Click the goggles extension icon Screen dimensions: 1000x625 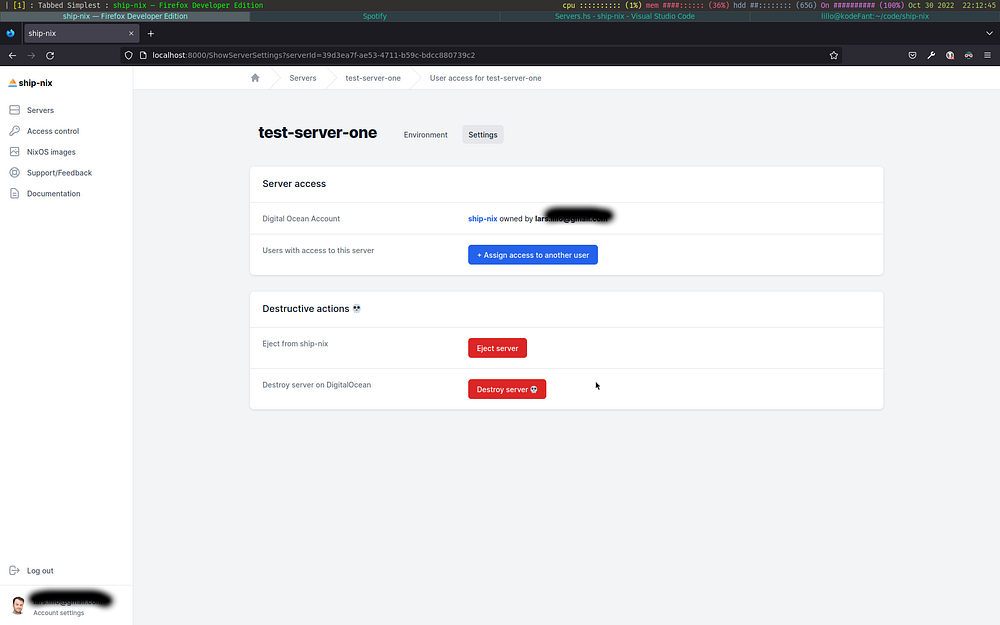[969, 55]
